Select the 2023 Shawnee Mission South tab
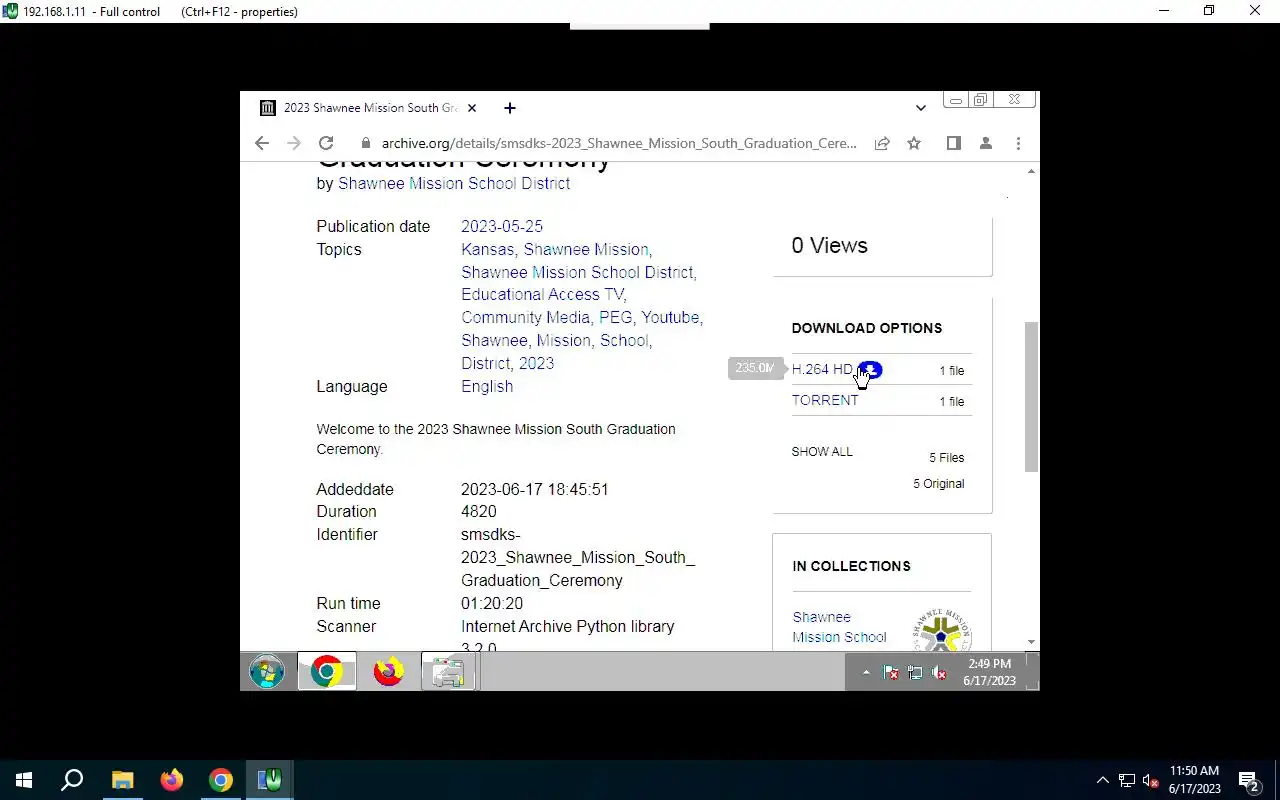This screenshot has width=1280, height=800. [x=368, y=108]
